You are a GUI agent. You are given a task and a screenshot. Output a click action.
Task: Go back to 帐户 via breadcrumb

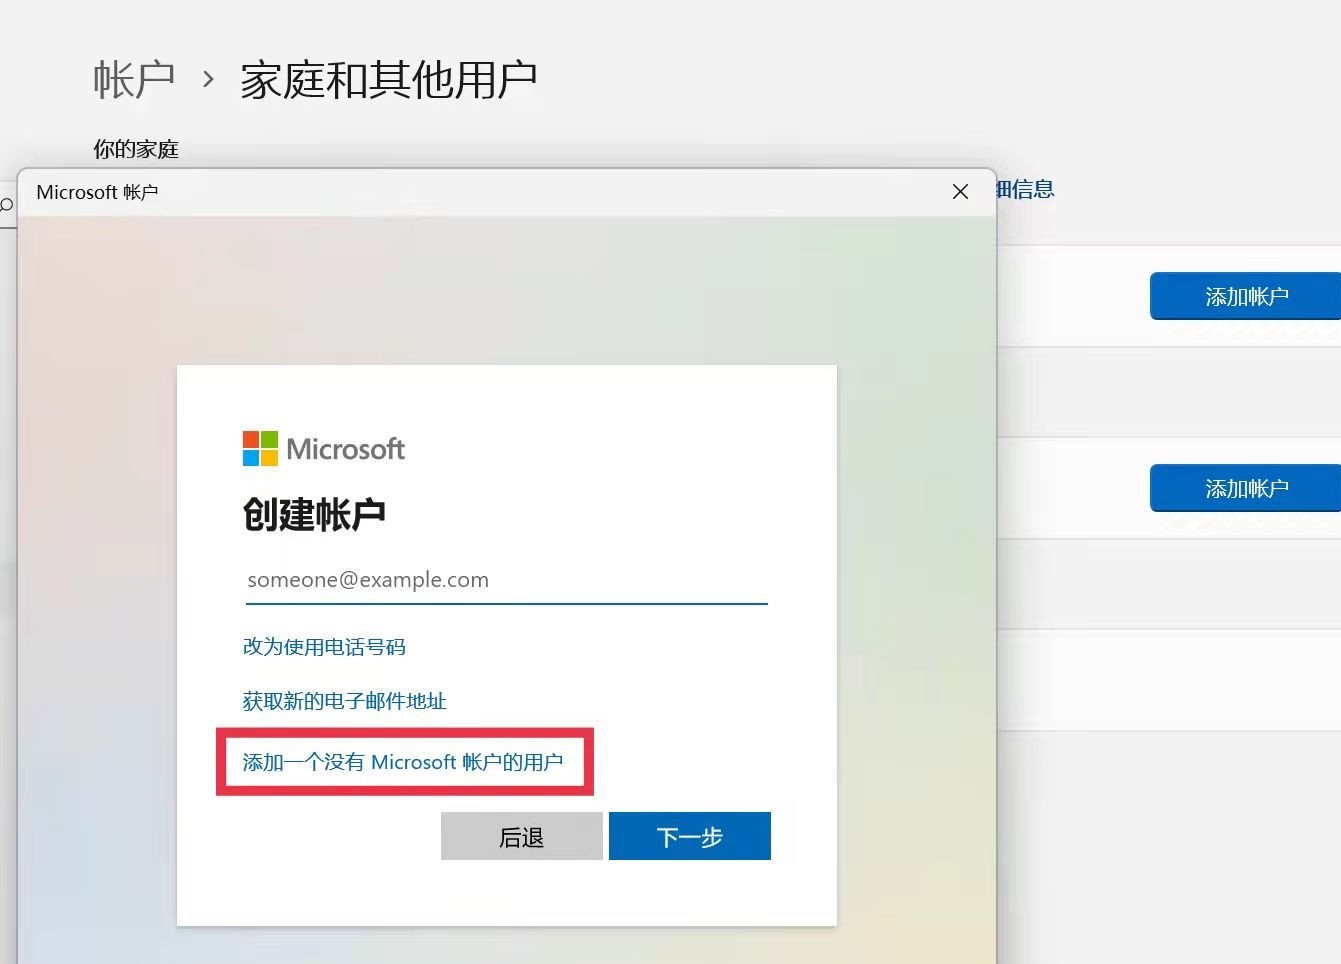tap(134, 80)
